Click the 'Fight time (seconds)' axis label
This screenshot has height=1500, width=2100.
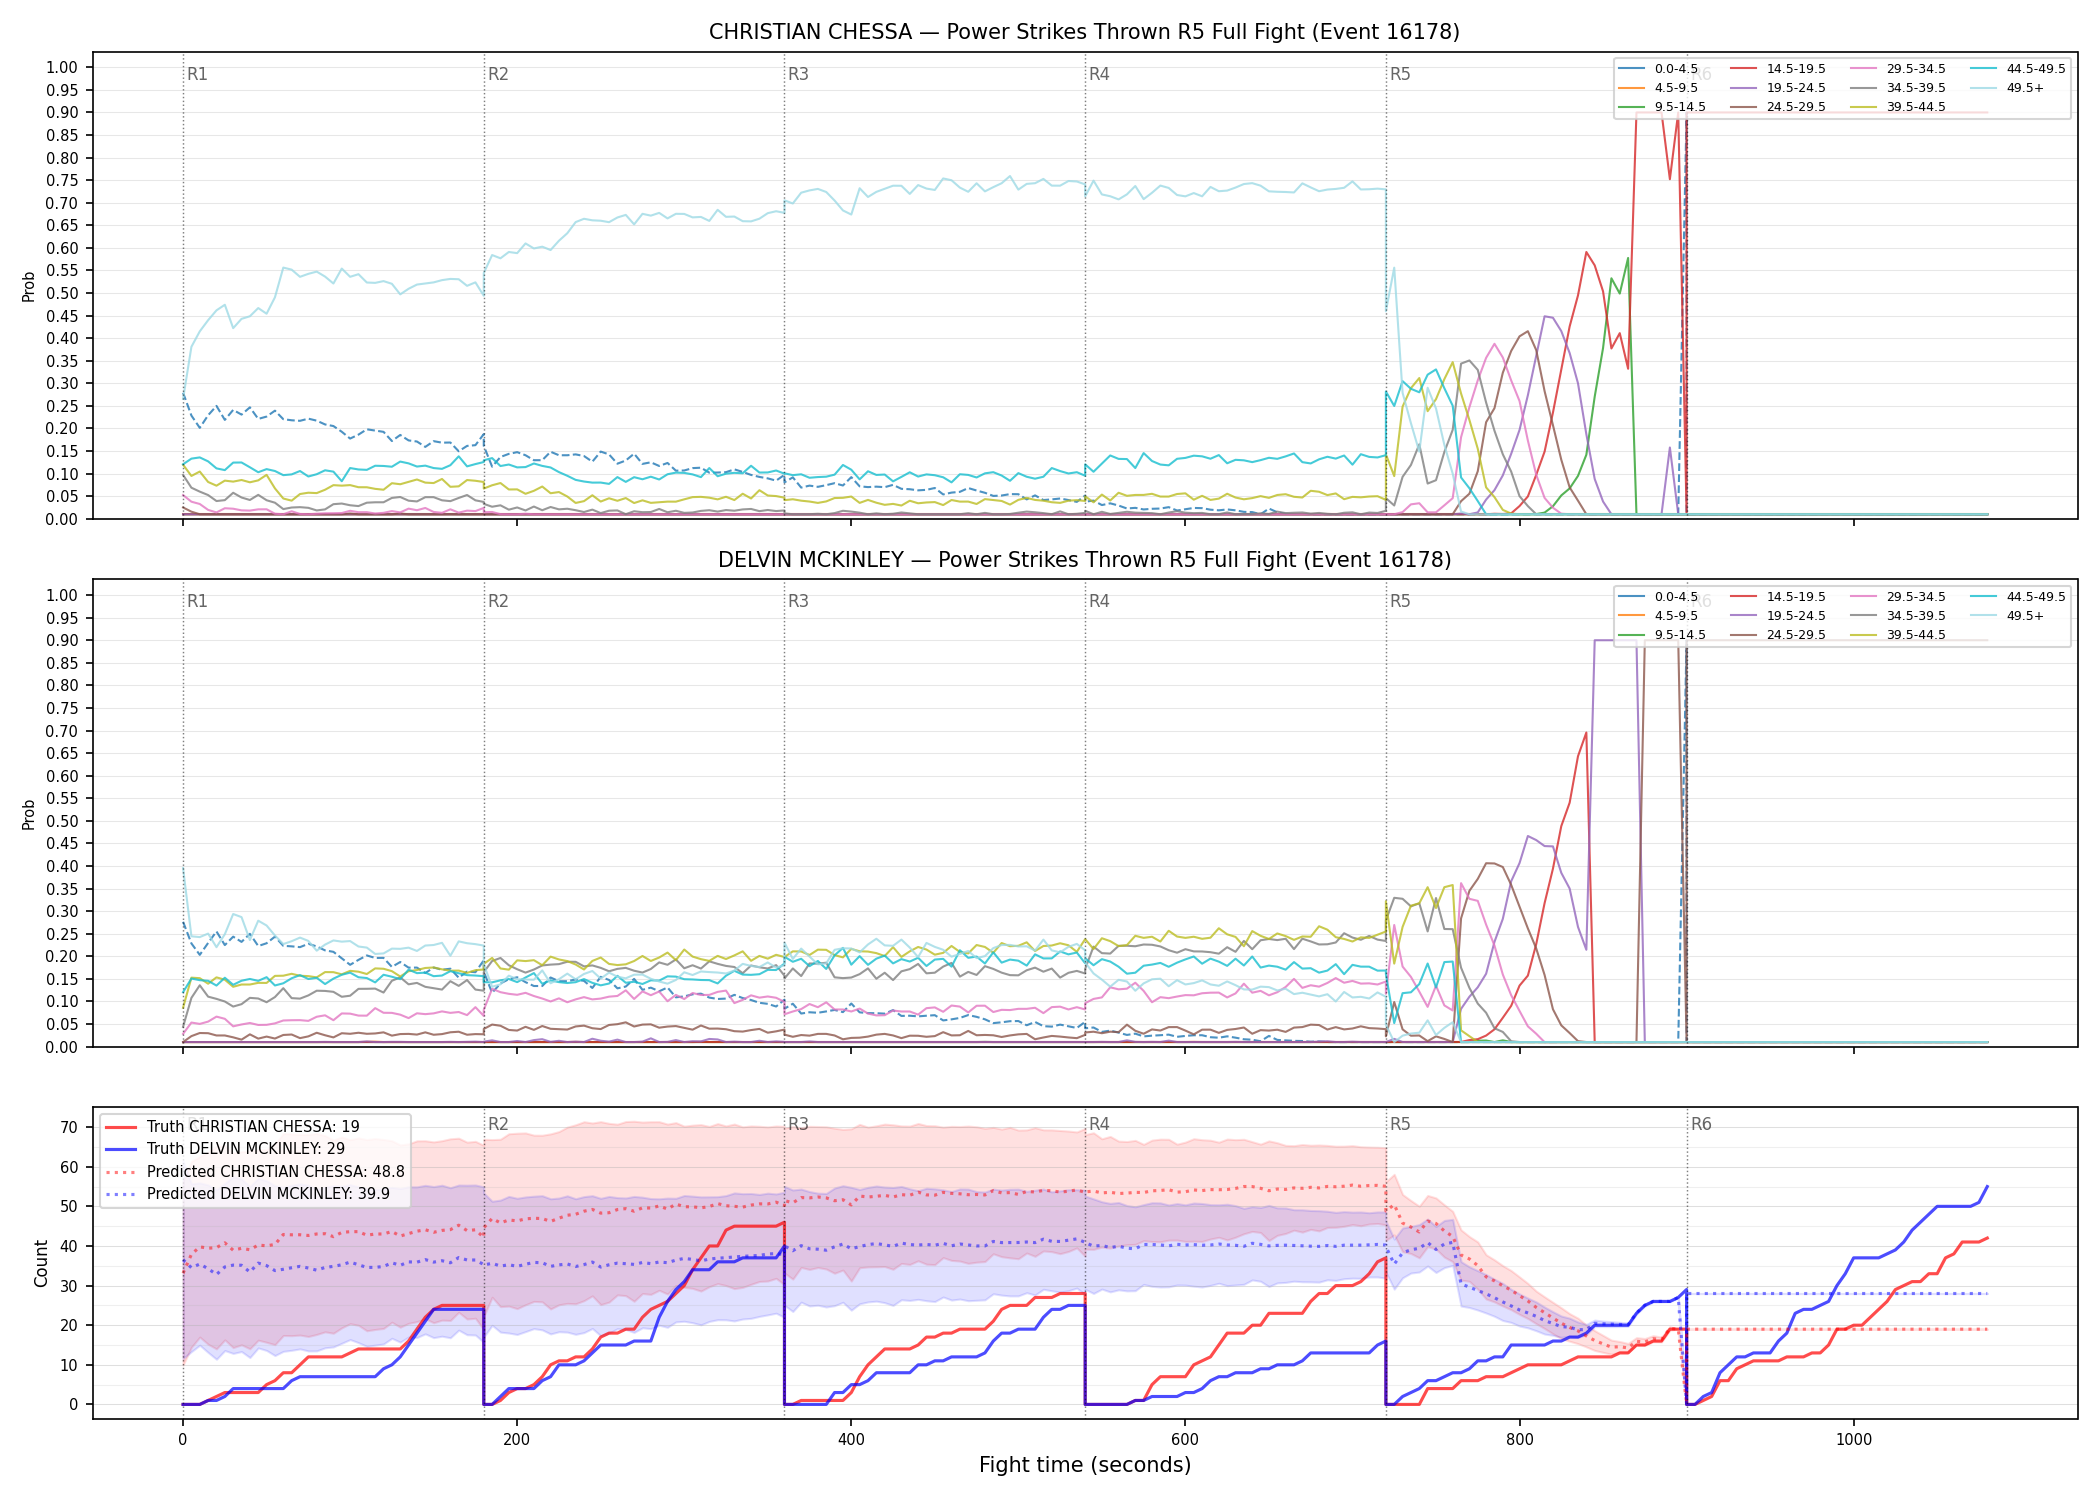(1085, 1465)
